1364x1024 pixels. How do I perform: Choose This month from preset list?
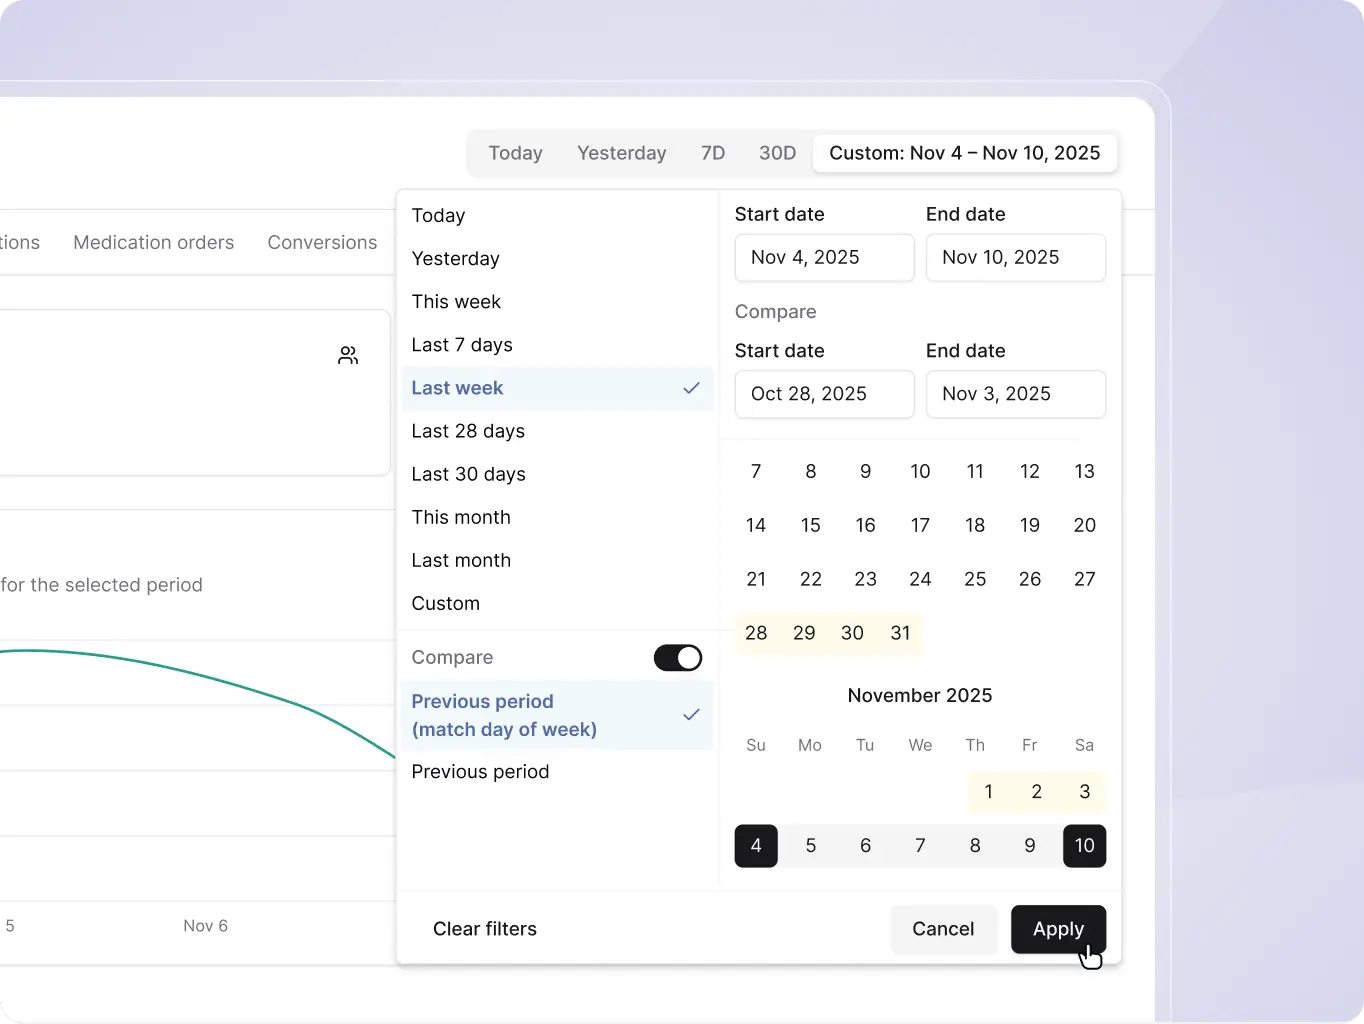(x=461, y=517)
